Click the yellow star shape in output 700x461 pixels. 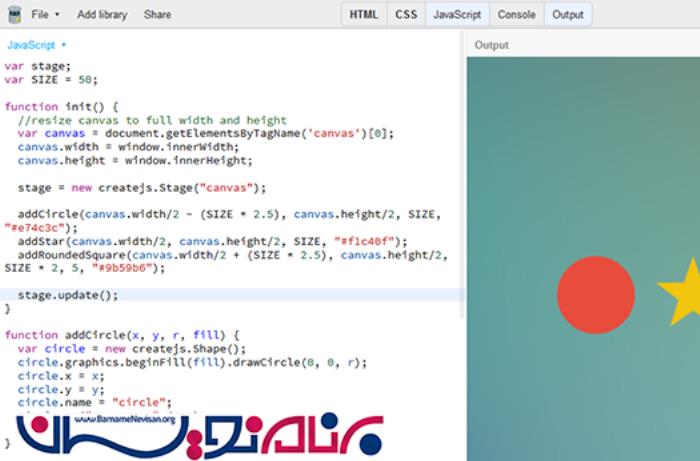[x=683, y=290]
